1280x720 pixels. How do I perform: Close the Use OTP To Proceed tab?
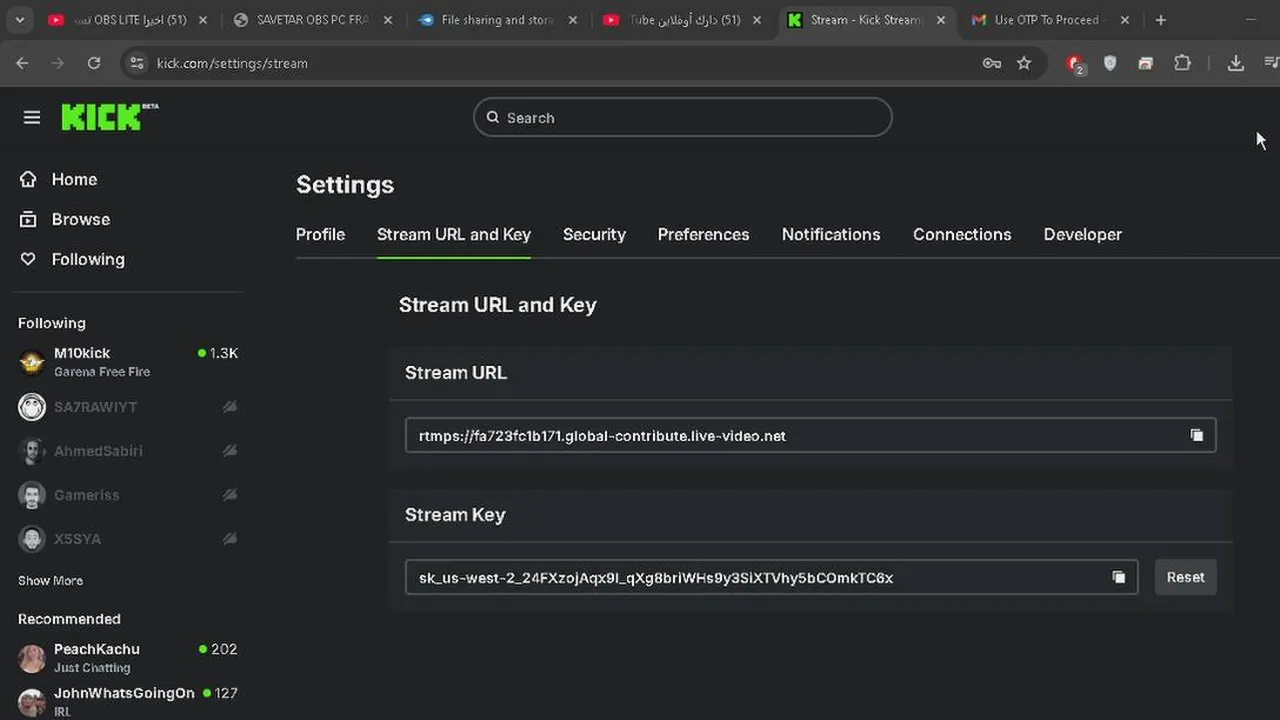click(1124, 20)
